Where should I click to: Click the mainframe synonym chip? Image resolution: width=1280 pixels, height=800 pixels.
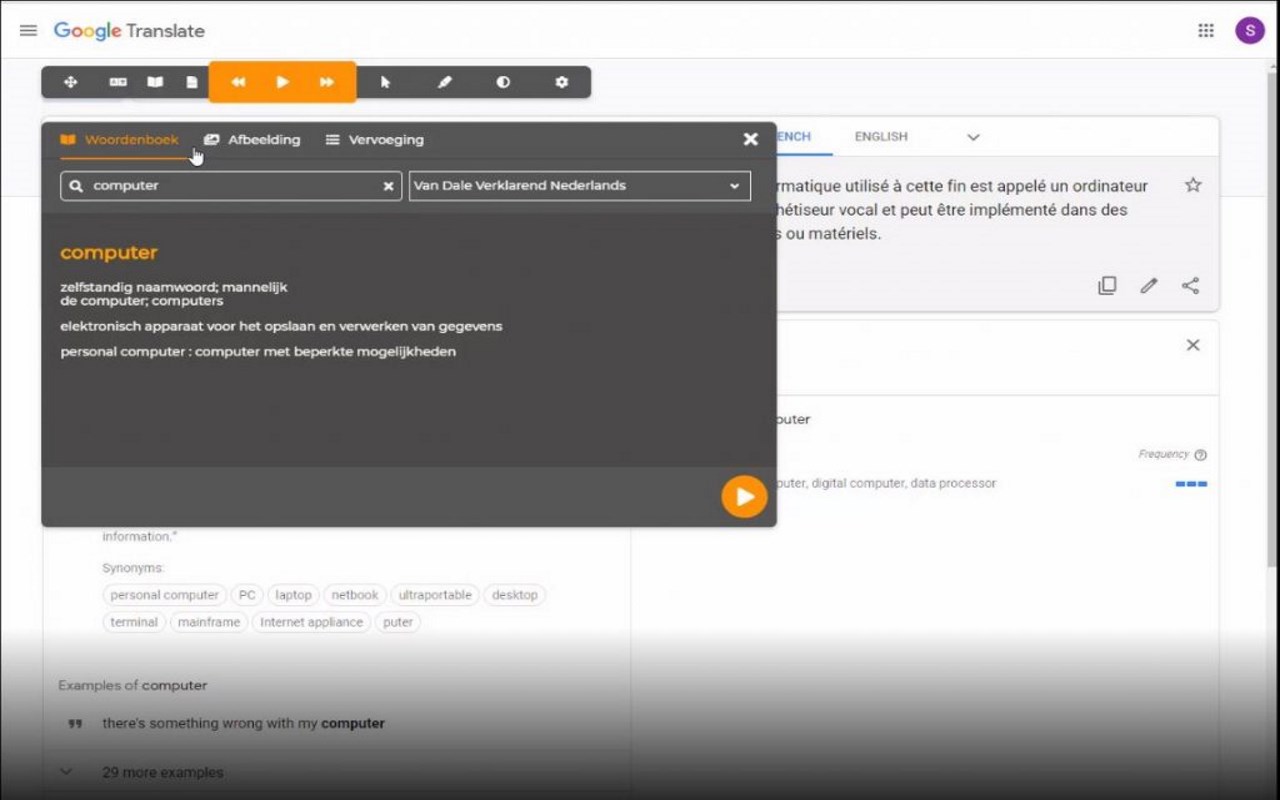[209, 622]
